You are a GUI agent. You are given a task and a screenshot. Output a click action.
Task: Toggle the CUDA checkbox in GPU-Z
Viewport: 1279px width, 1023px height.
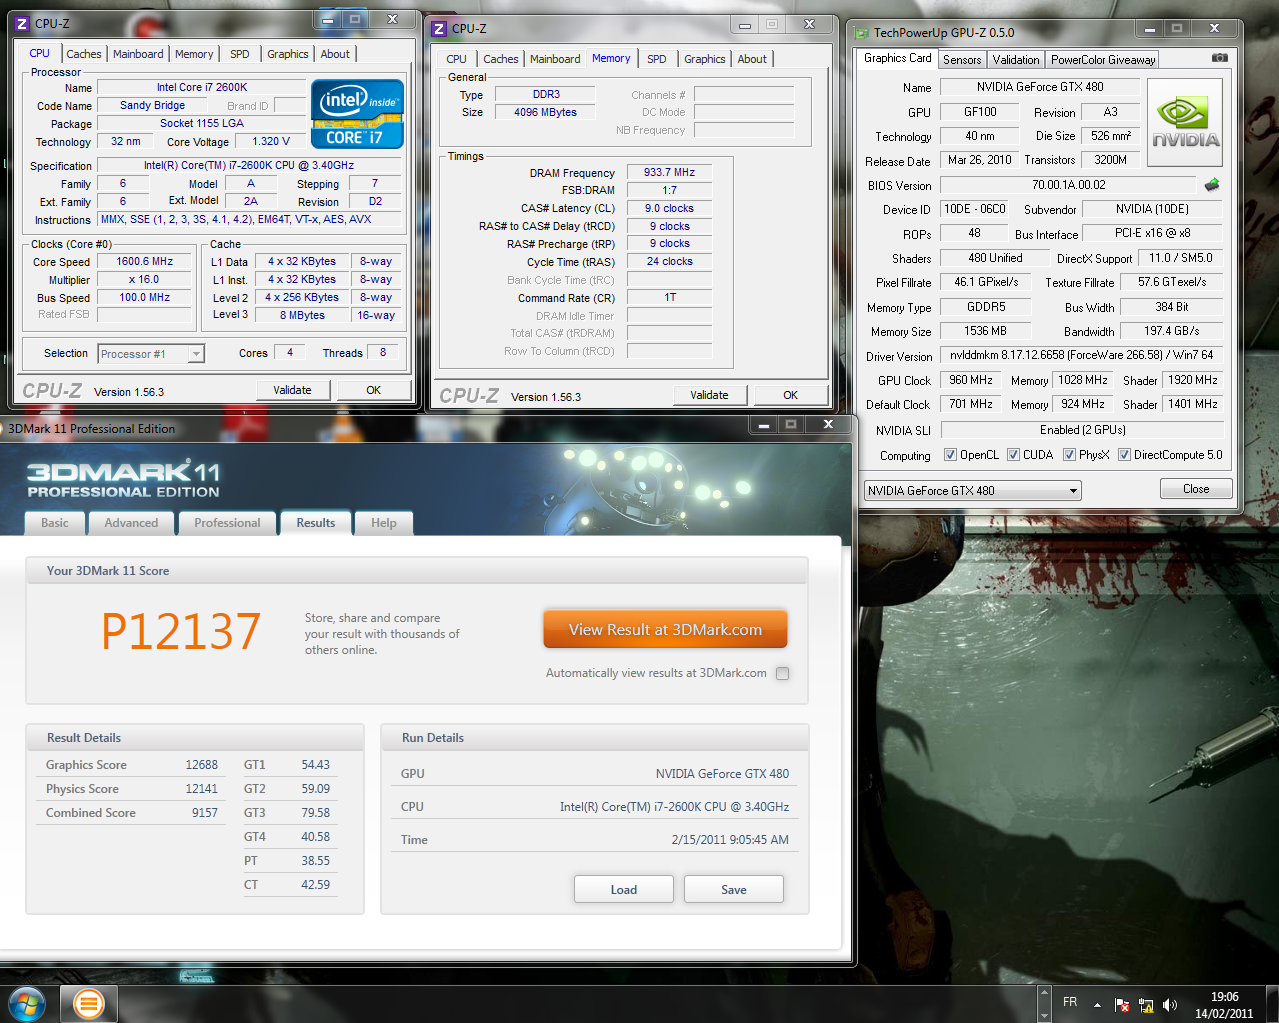coord(1013,455)
